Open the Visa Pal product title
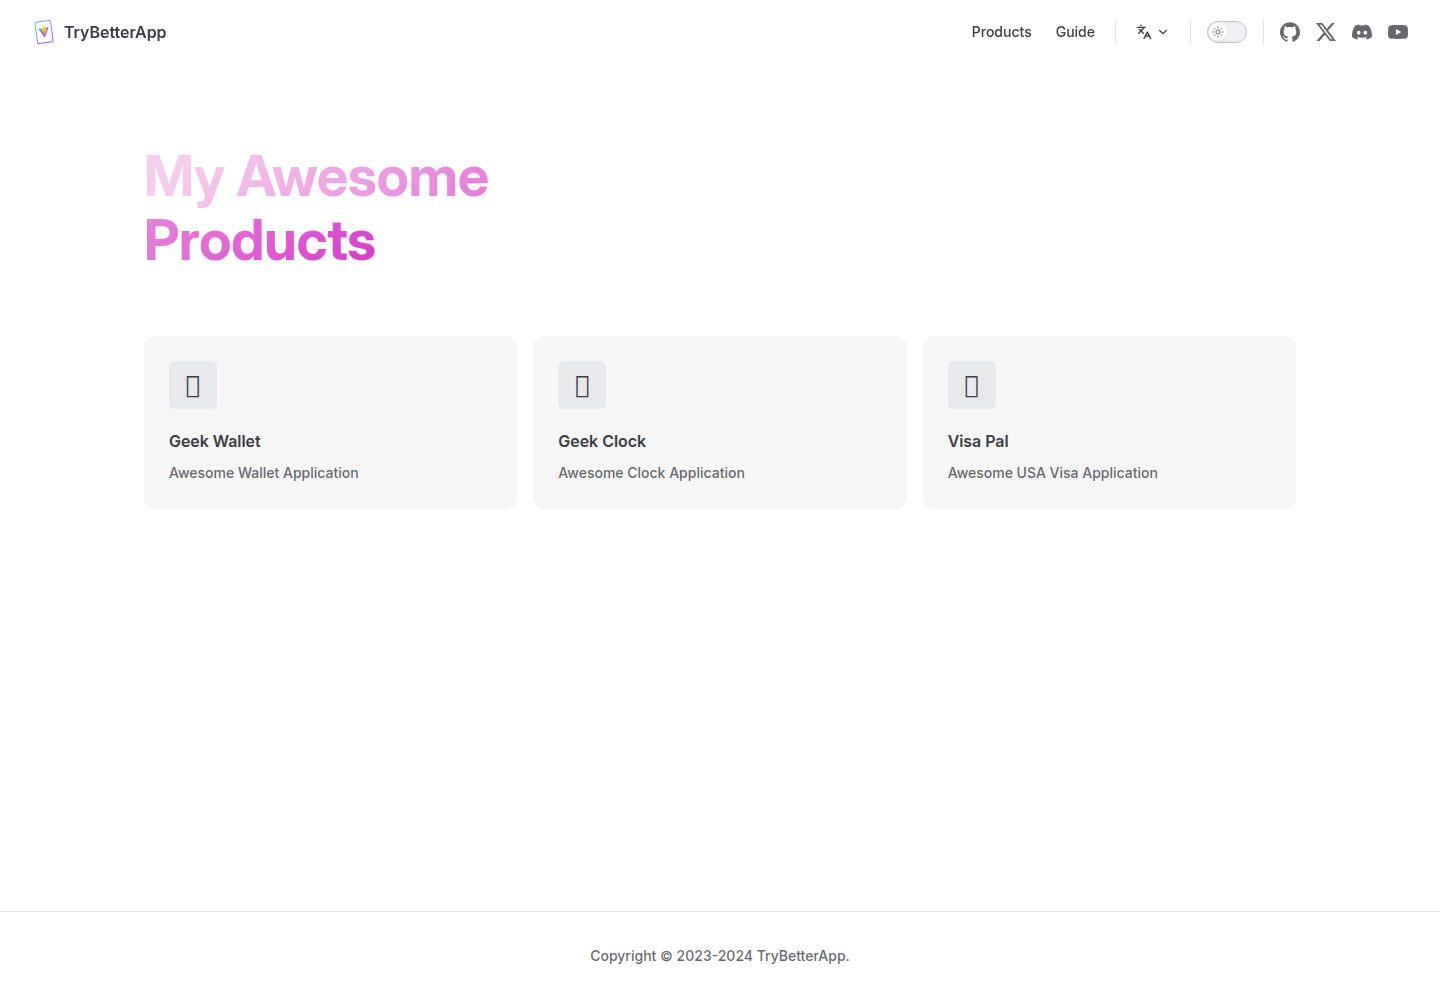1440x1000 pixels. point(978,441)
